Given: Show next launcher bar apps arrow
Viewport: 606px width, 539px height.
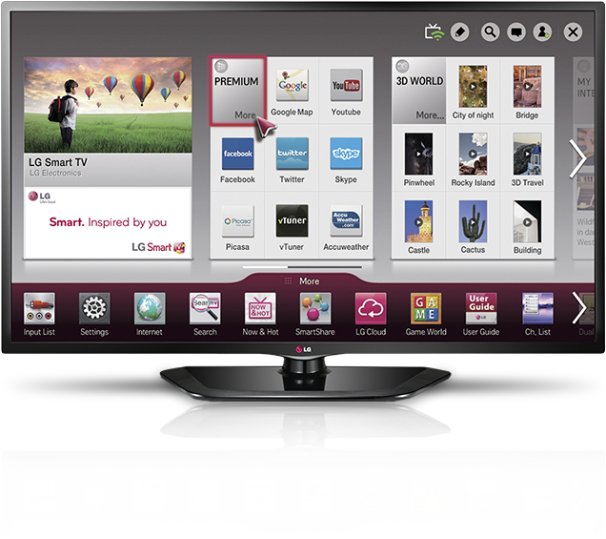Looking at the screenshot, I should (x=579, y=308).
